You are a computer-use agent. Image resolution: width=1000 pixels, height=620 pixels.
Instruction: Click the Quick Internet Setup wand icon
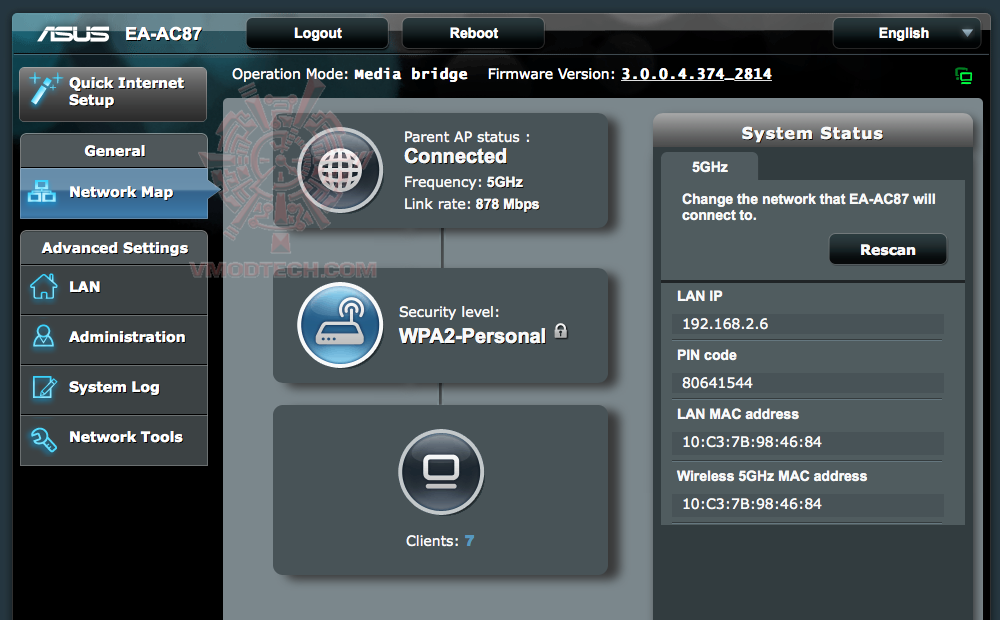(x=45, y=90)
